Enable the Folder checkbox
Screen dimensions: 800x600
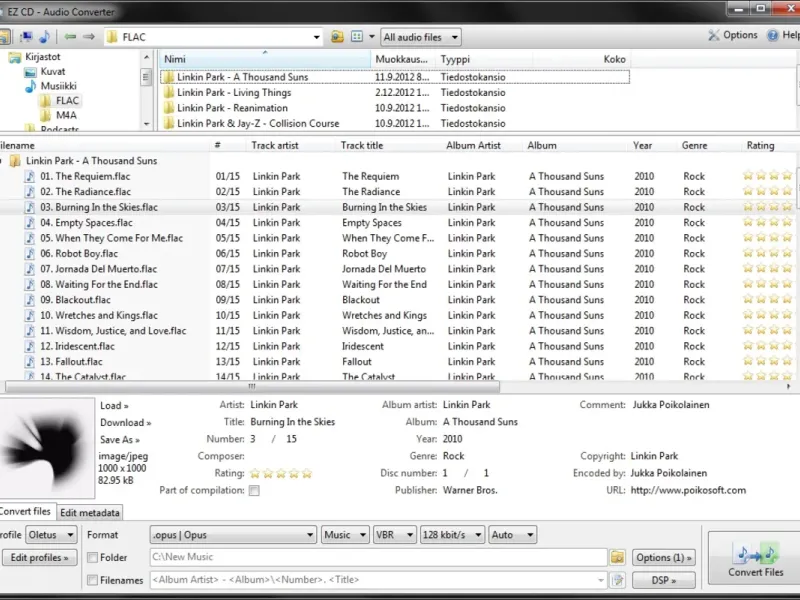[x=93, y=558]
